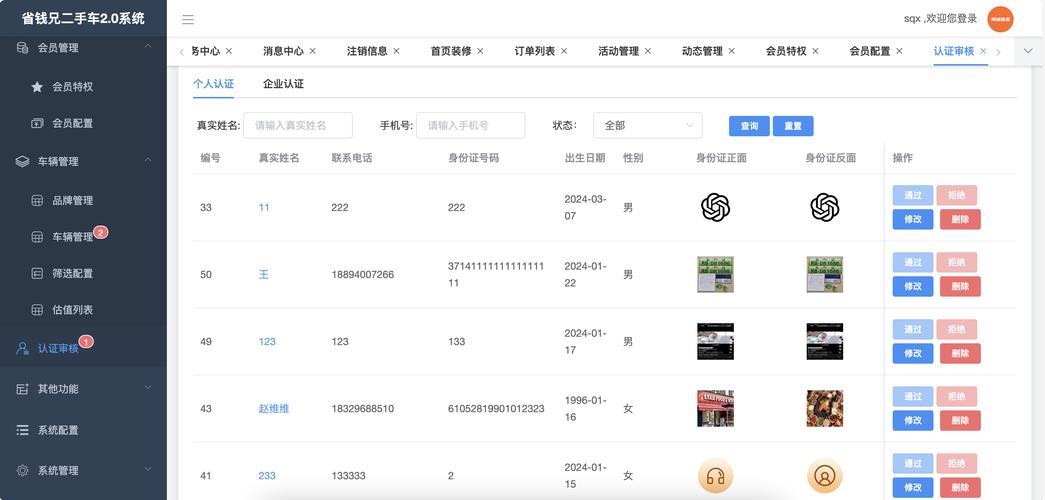The width and height of the screenshot is (1045, 500).
Task: Click the hamburger menu collapse icon
Action: tap(188, 19)
